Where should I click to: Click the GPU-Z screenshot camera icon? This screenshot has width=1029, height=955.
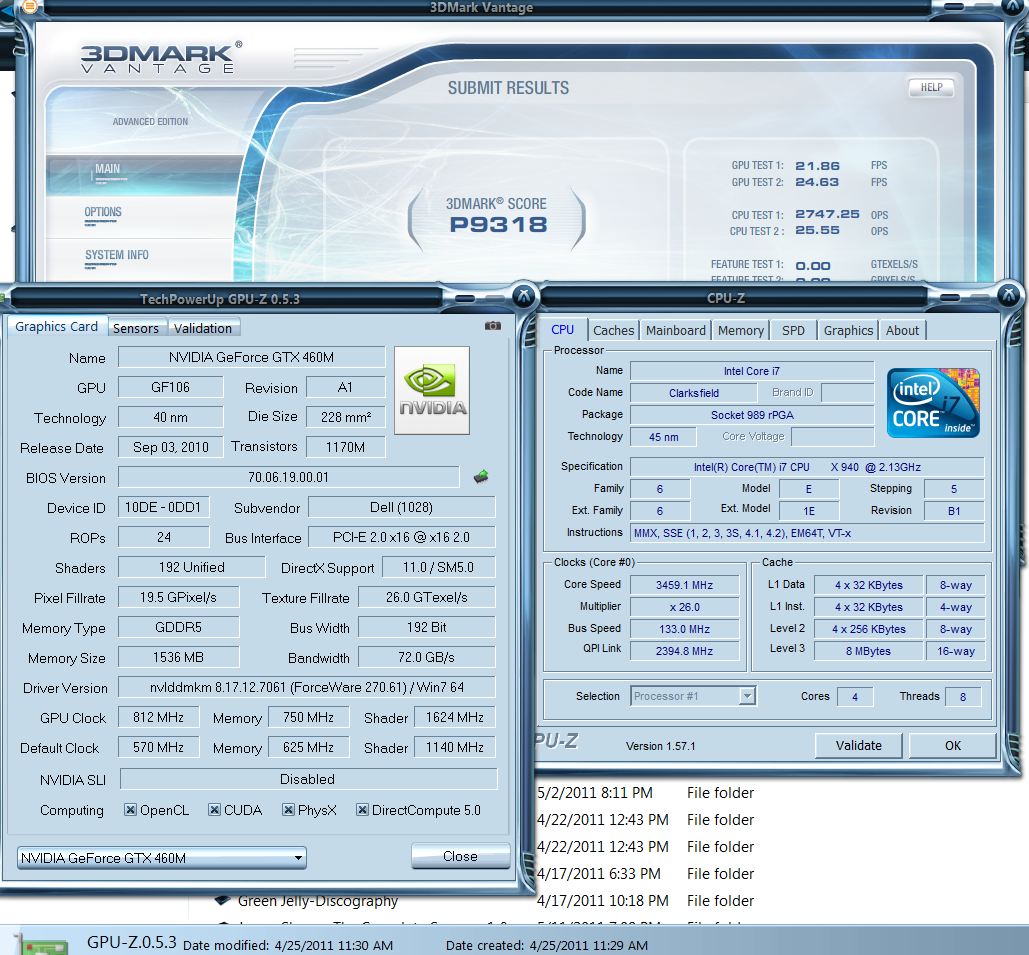(493, 326)
